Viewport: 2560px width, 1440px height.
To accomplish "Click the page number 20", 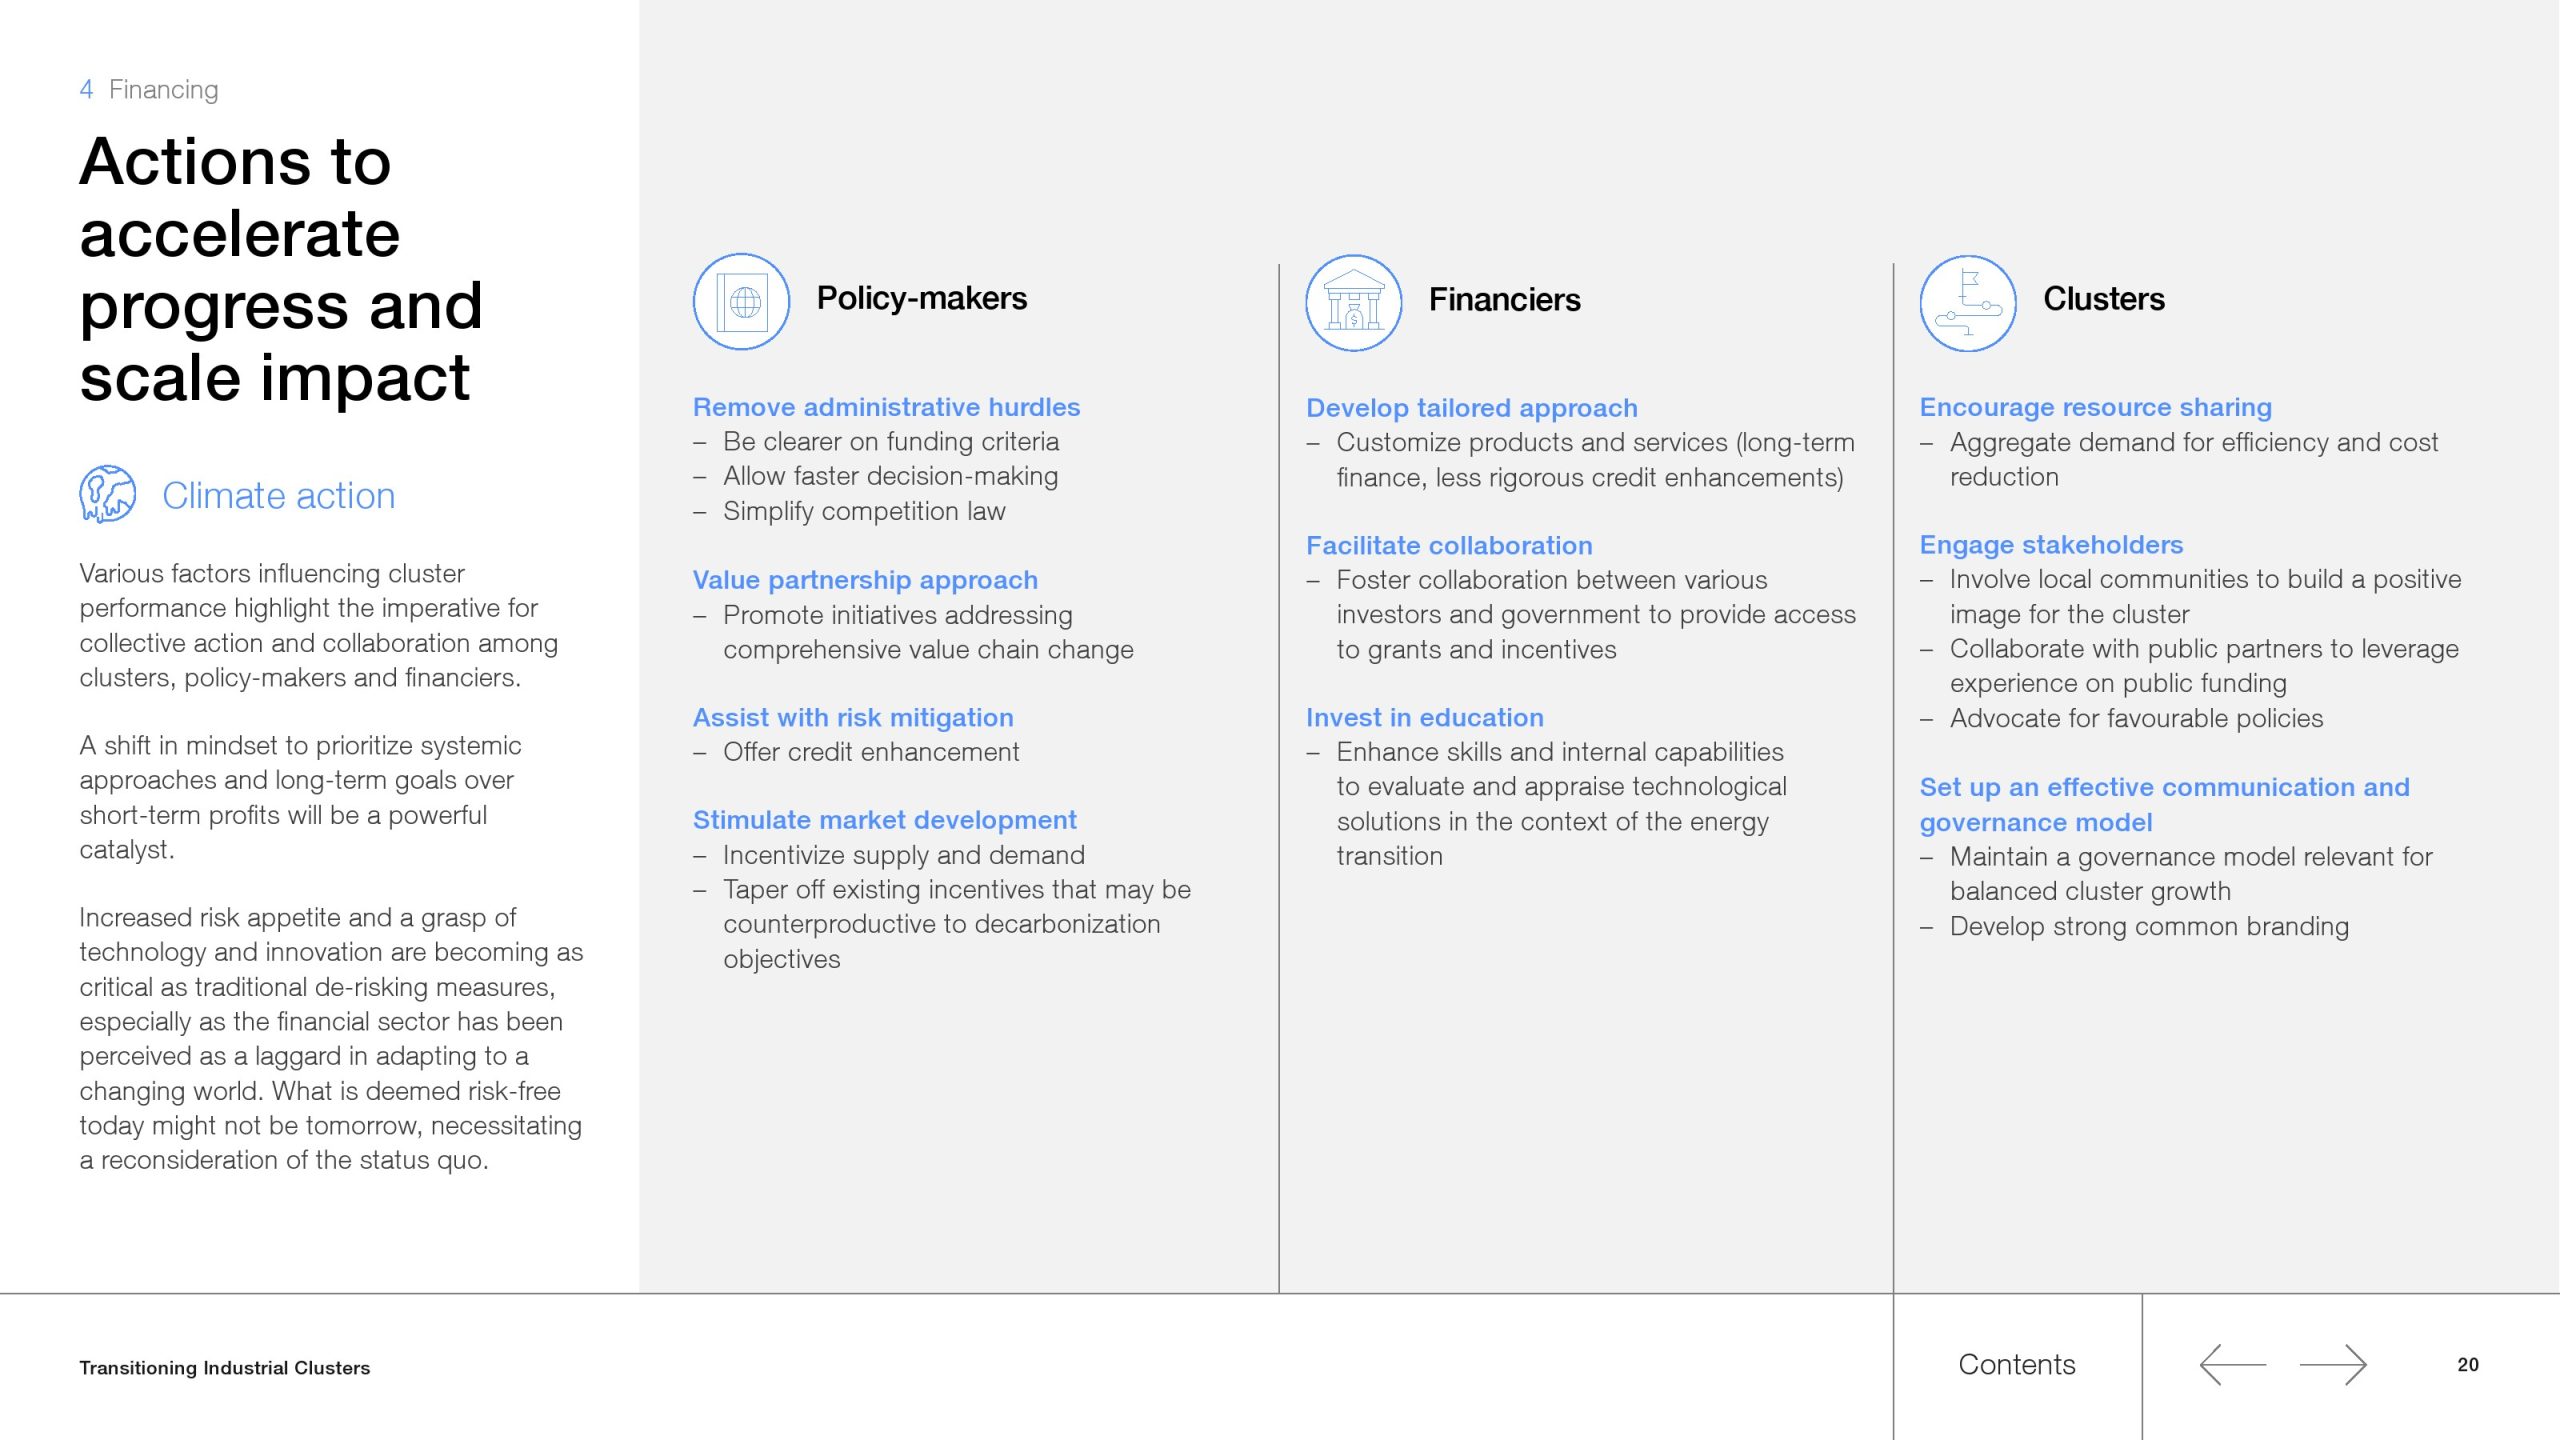I will (x=2467, y=1364).
